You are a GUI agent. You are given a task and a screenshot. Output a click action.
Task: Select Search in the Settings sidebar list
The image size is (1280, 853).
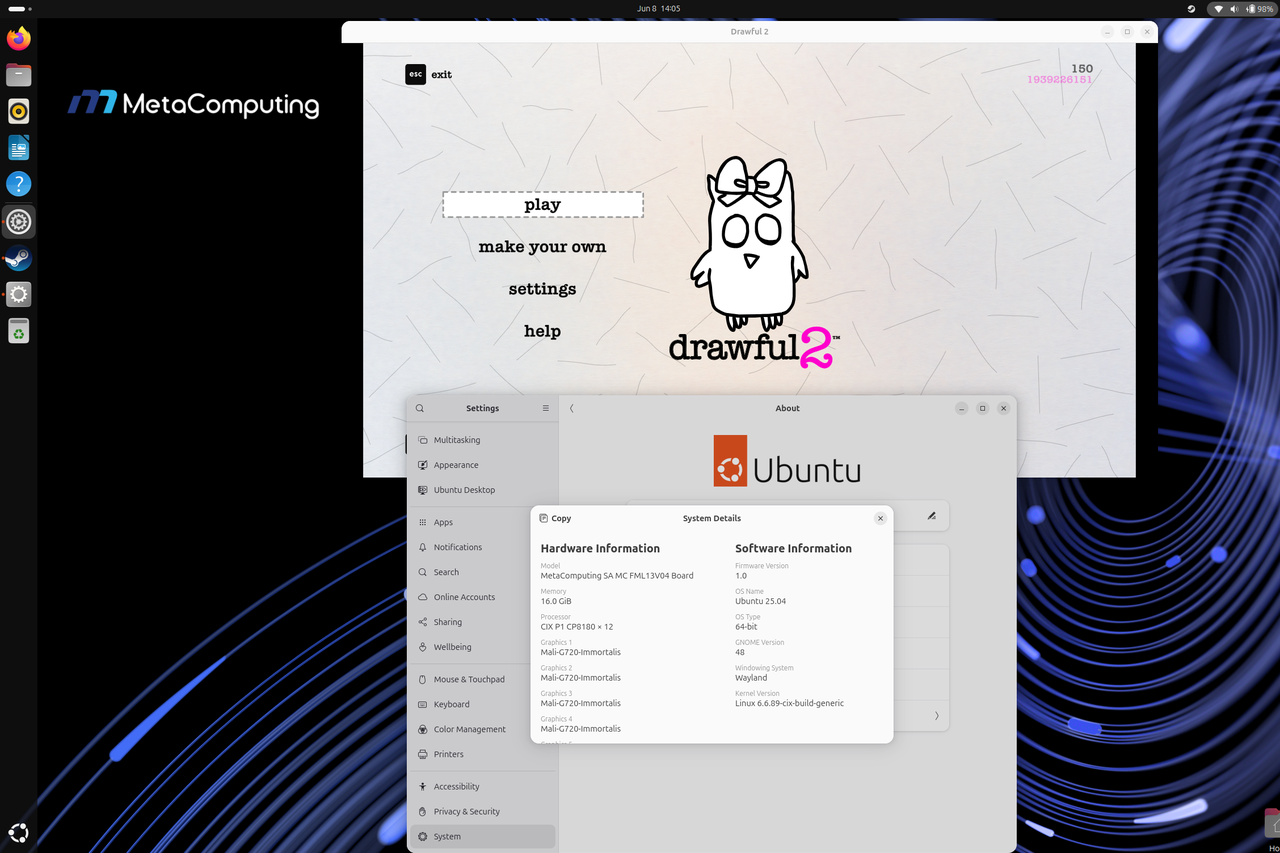[x=482, y=572]
